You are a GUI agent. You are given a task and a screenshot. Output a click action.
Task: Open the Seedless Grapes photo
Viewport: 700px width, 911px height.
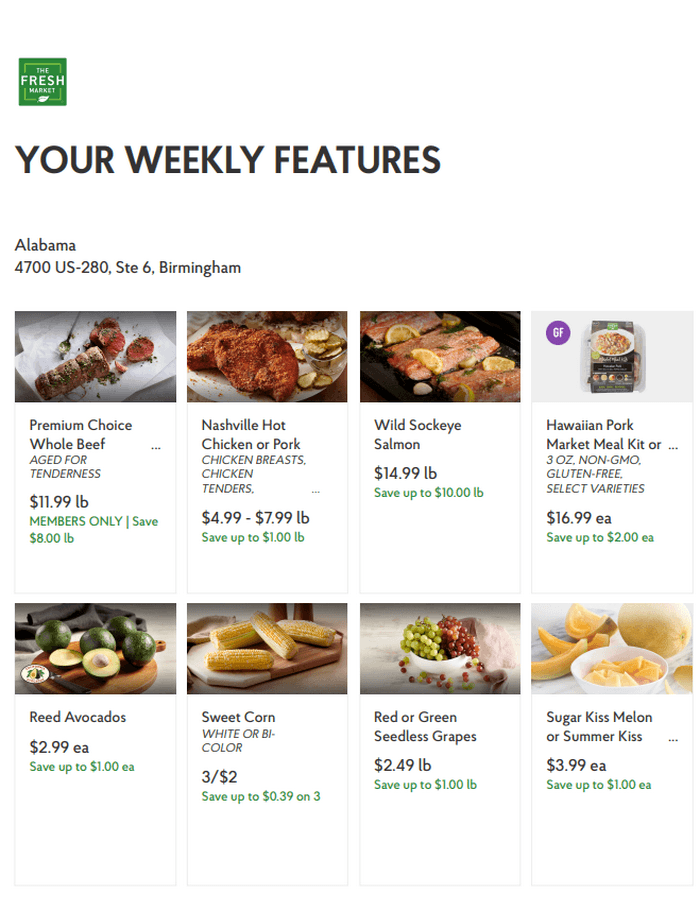point(439,648)
